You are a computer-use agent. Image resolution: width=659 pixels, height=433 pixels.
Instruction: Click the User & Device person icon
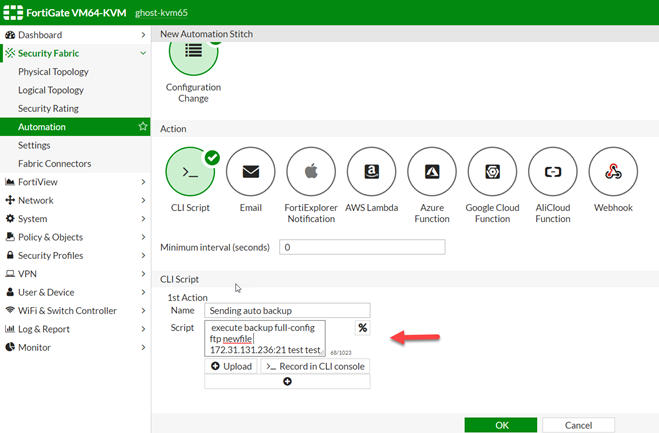(x=10, y=292)
